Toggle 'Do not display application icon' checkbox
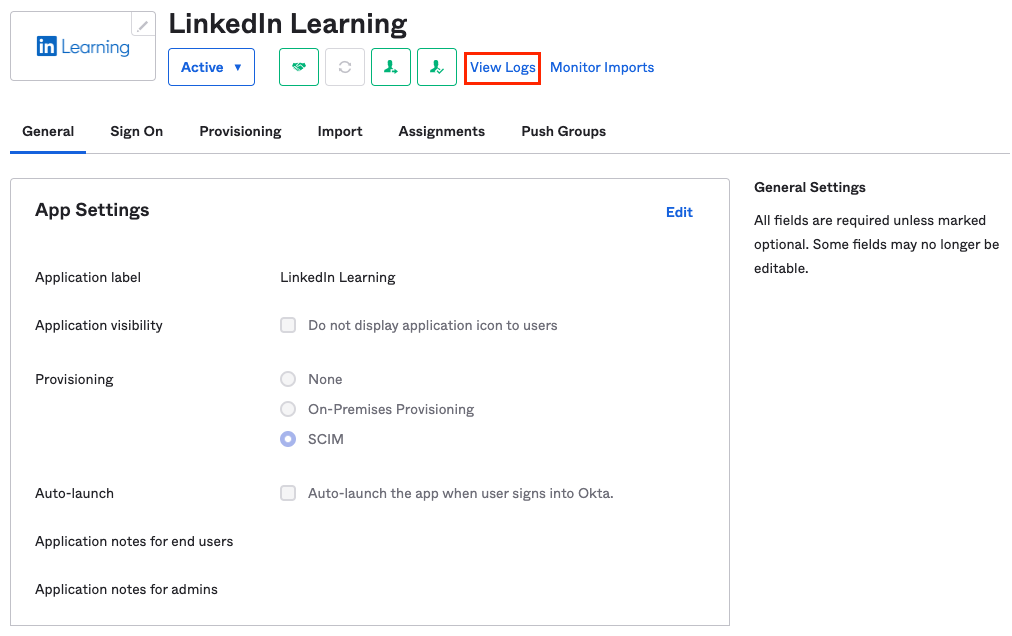This screenshot has width=1012, height=636. [x=288, y=325]
